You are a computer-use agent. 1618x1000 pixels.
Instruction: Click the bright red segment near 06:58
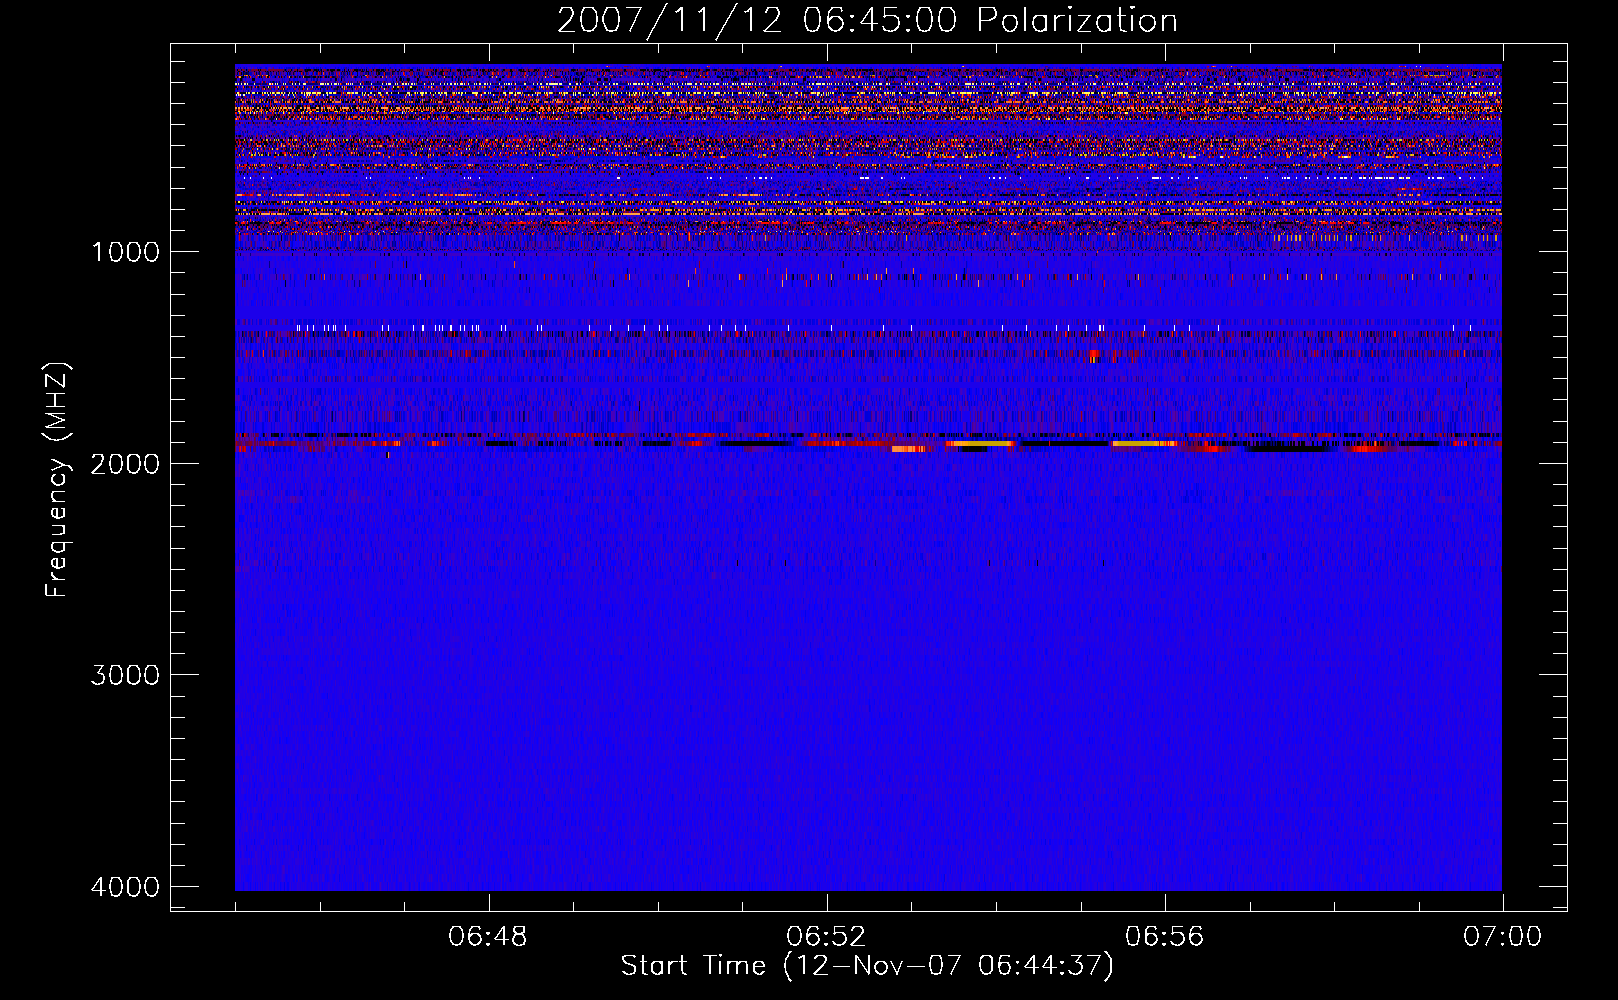(1368, 449)
